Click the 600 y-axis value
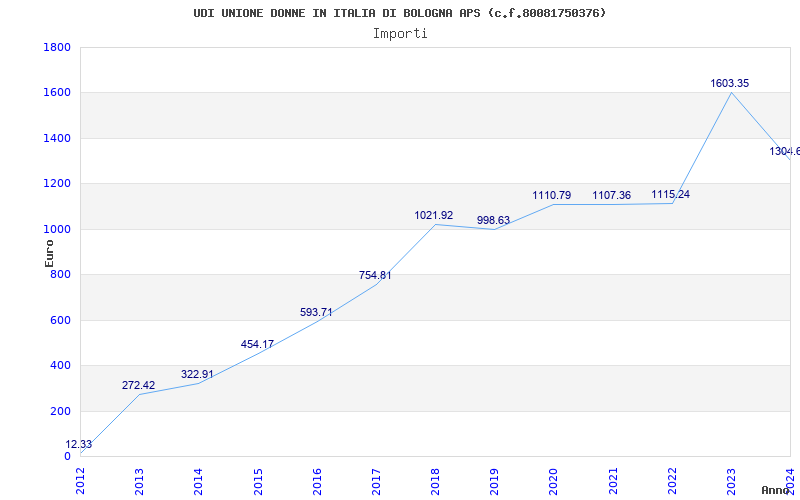This screenshot has height=500, width=800. tap(61, 320)
